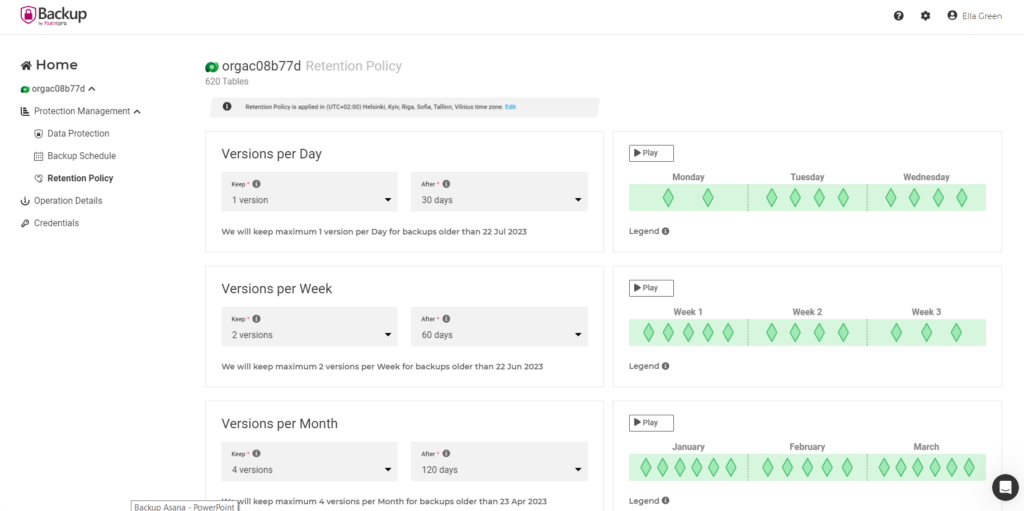The height and width of the screenshot is (511, 1024).
Task: Click the Protection Management chart icon
Action: click(x=25, y=112)
